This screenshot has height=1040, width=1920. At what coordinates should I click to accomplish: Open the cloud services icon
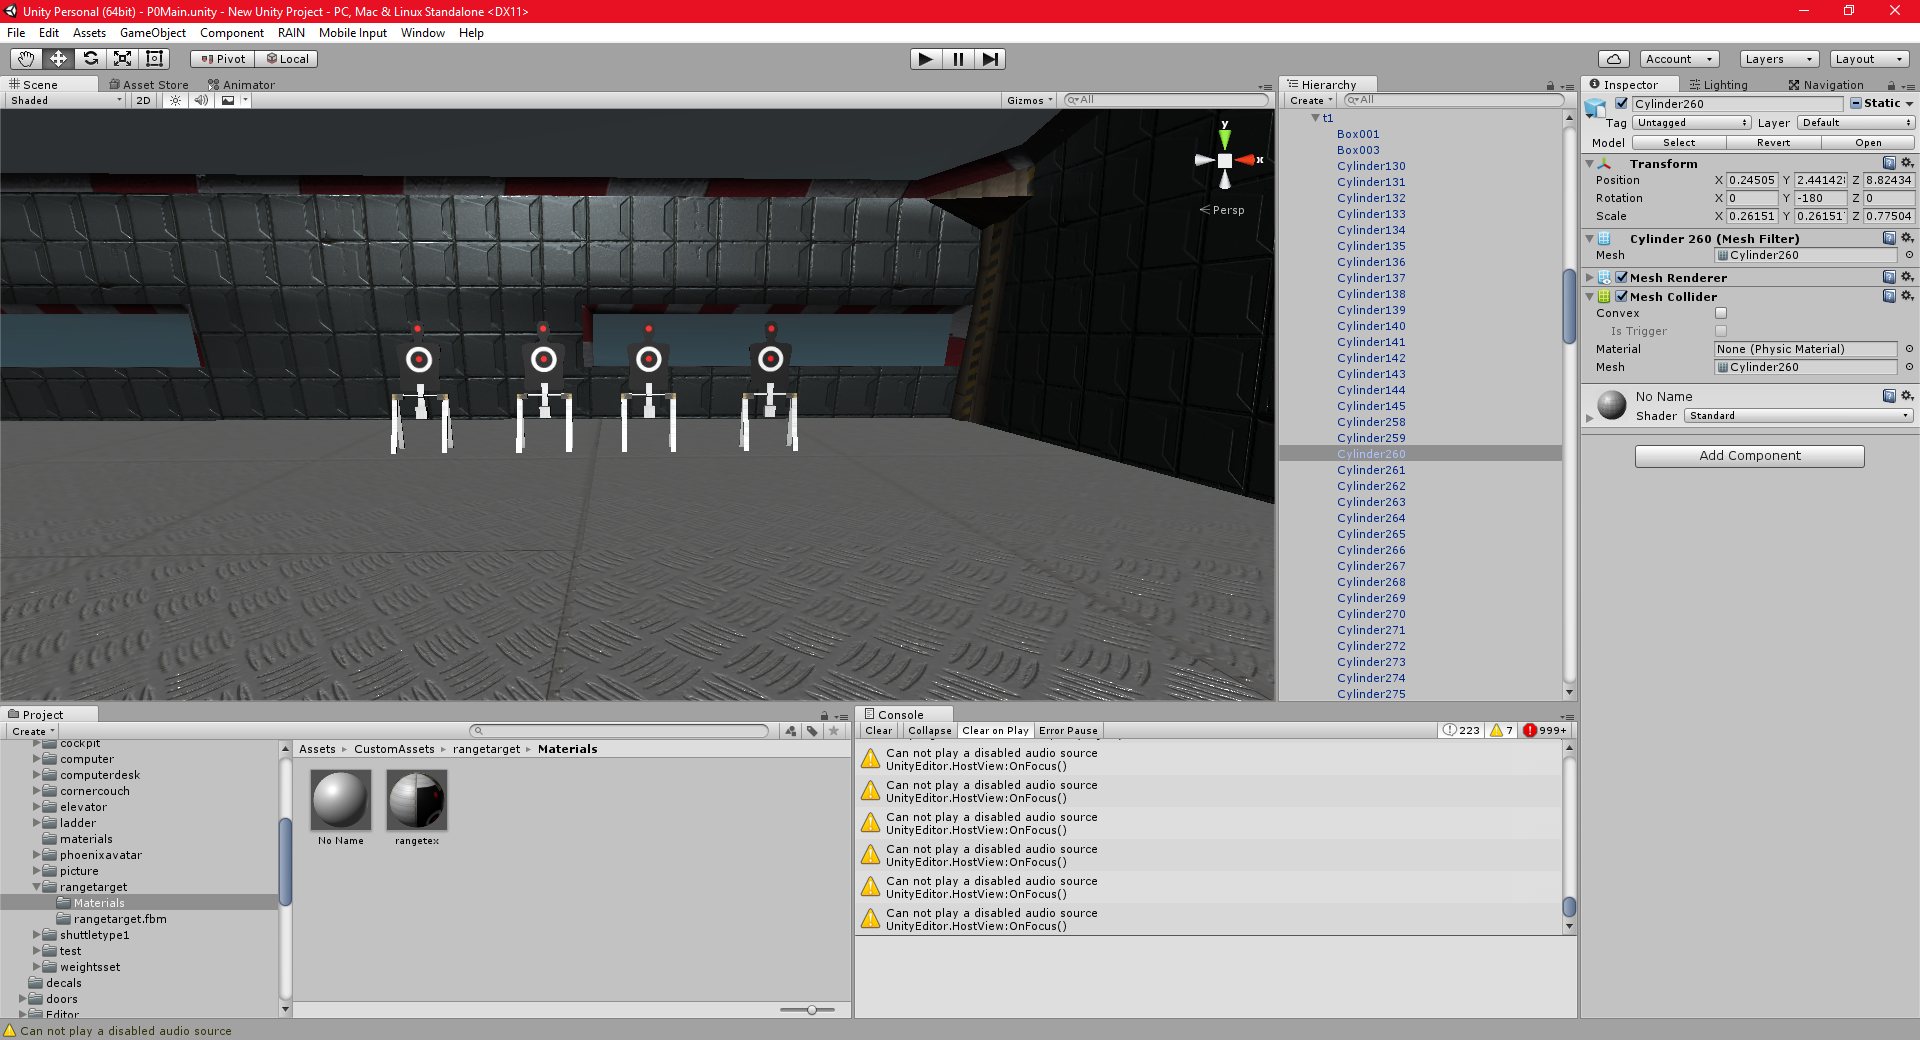[1613, 59]
